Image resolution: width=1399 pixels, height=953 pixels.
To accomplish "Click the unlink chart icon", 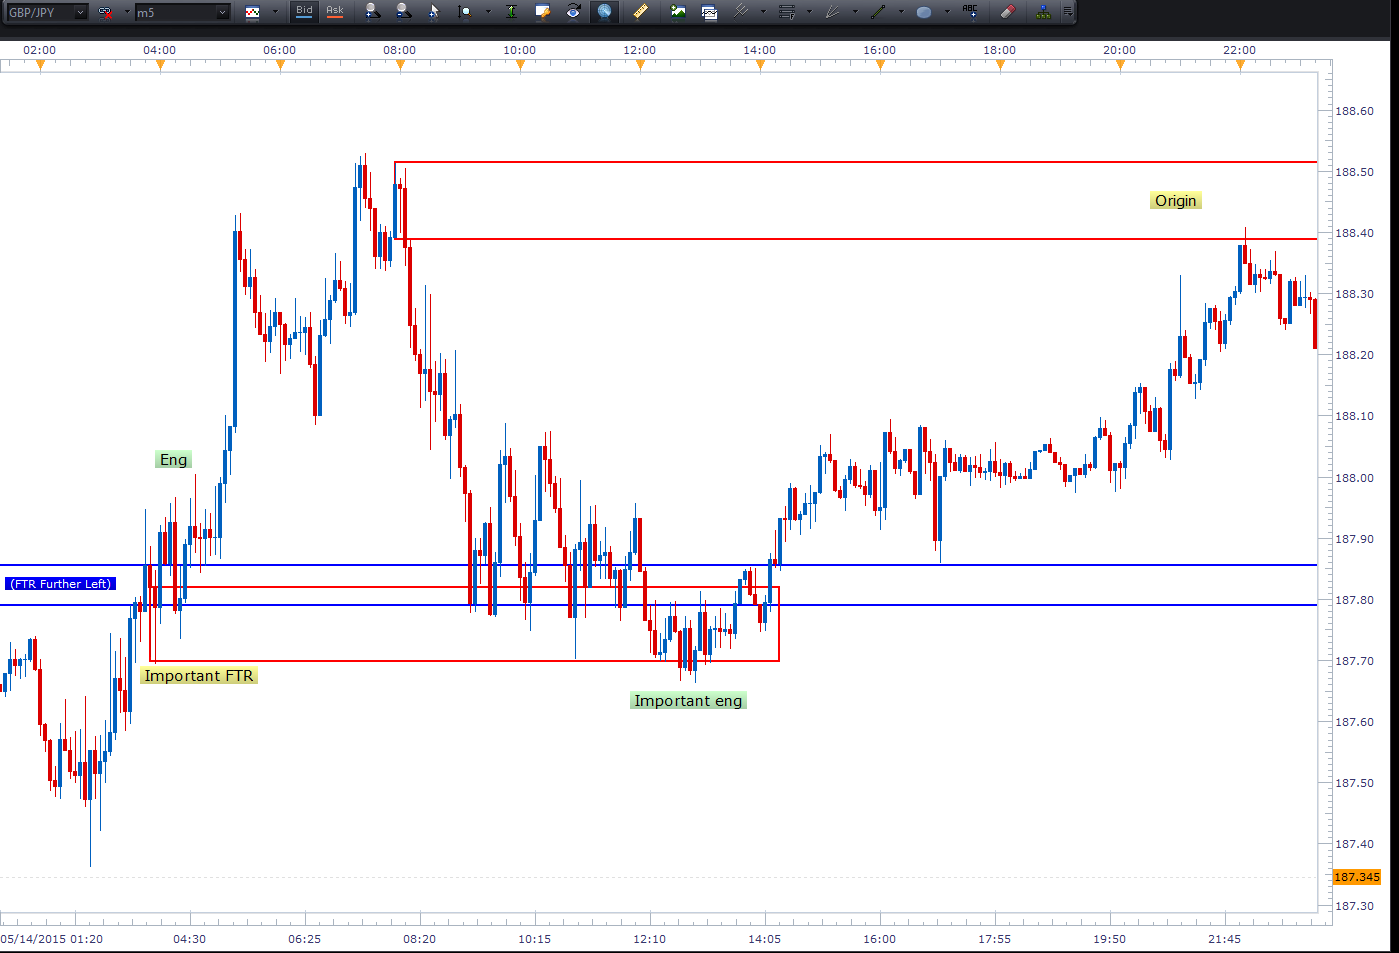I will point(105,13).
